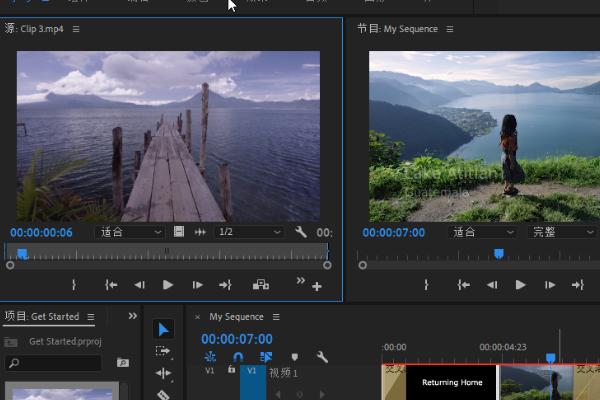600x400 pixels.
Task: Click the Program monitor blue playhead
Action: (499, 253)
